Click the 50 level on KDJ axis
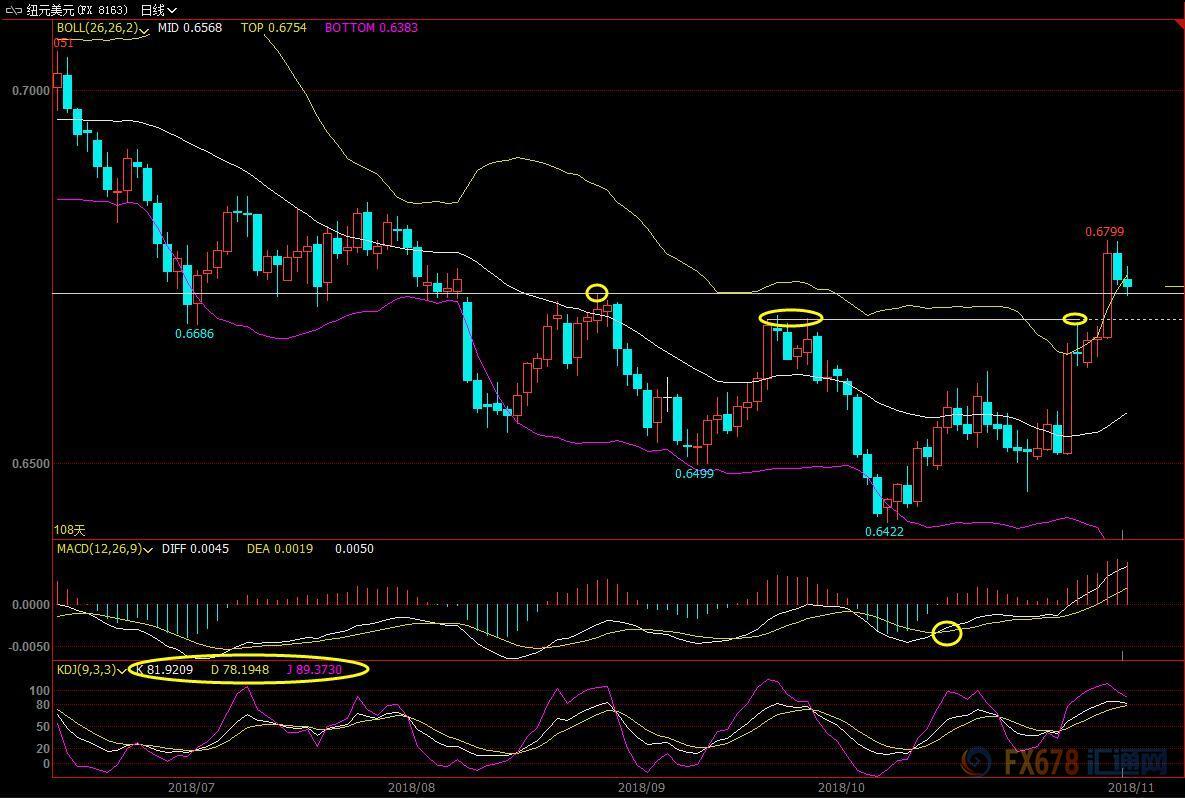This screenshot has height=798, width=1185. tap(43, 727)
